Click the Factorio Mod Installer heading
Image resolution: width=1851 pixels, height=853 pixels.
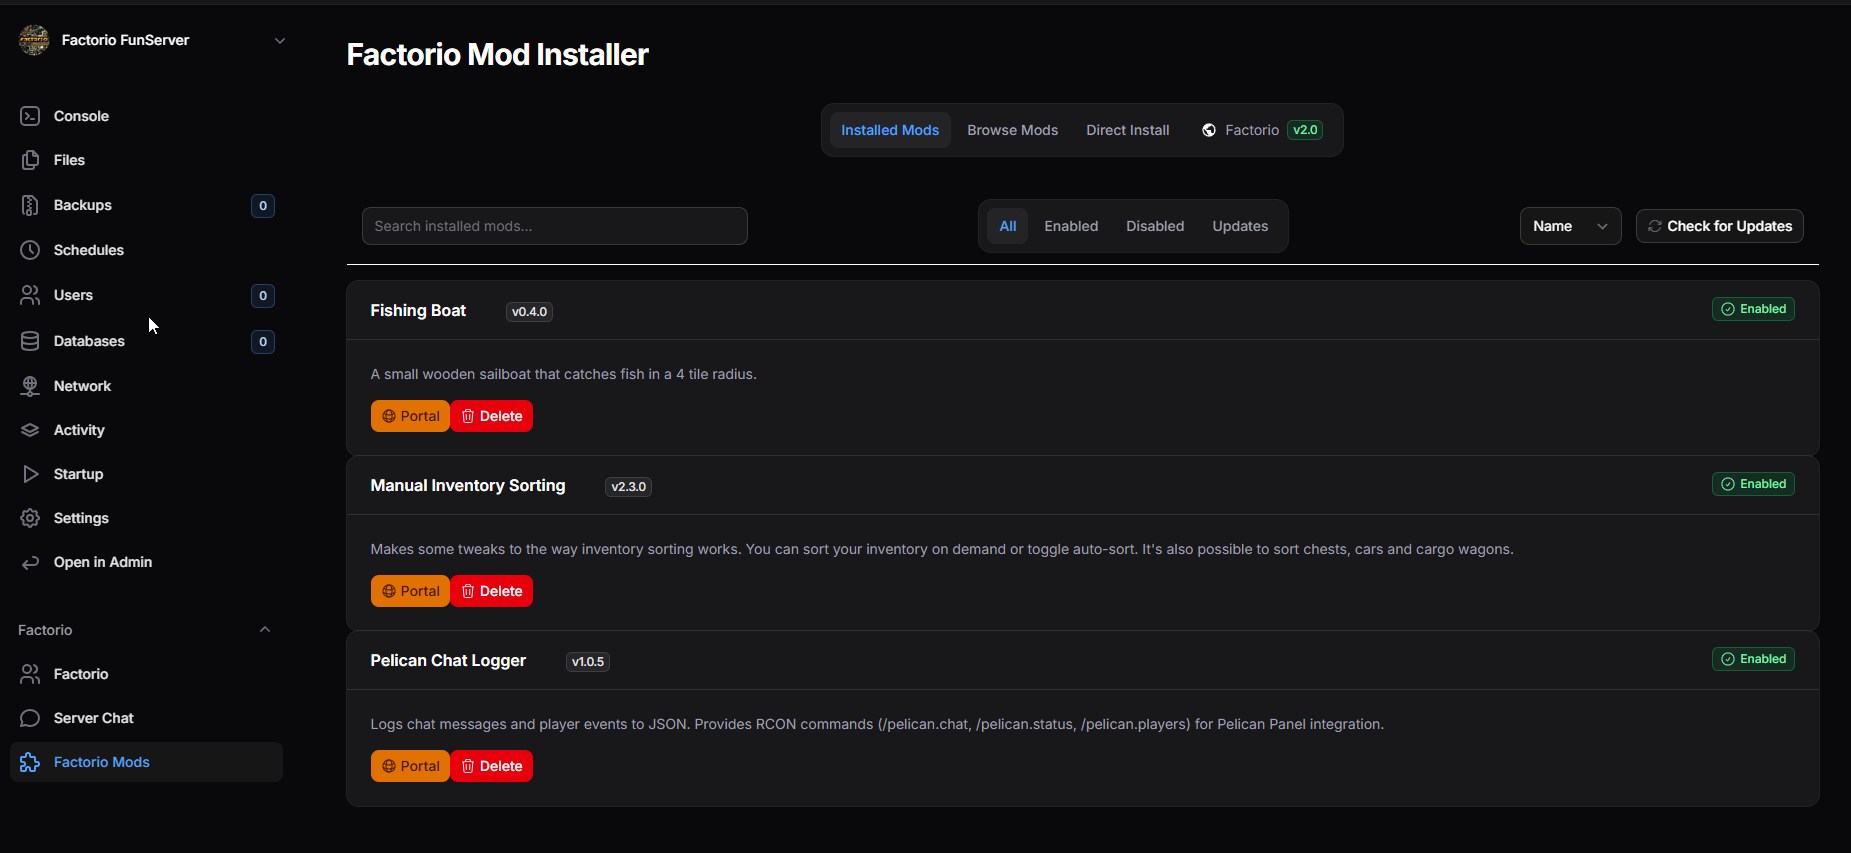497,54
